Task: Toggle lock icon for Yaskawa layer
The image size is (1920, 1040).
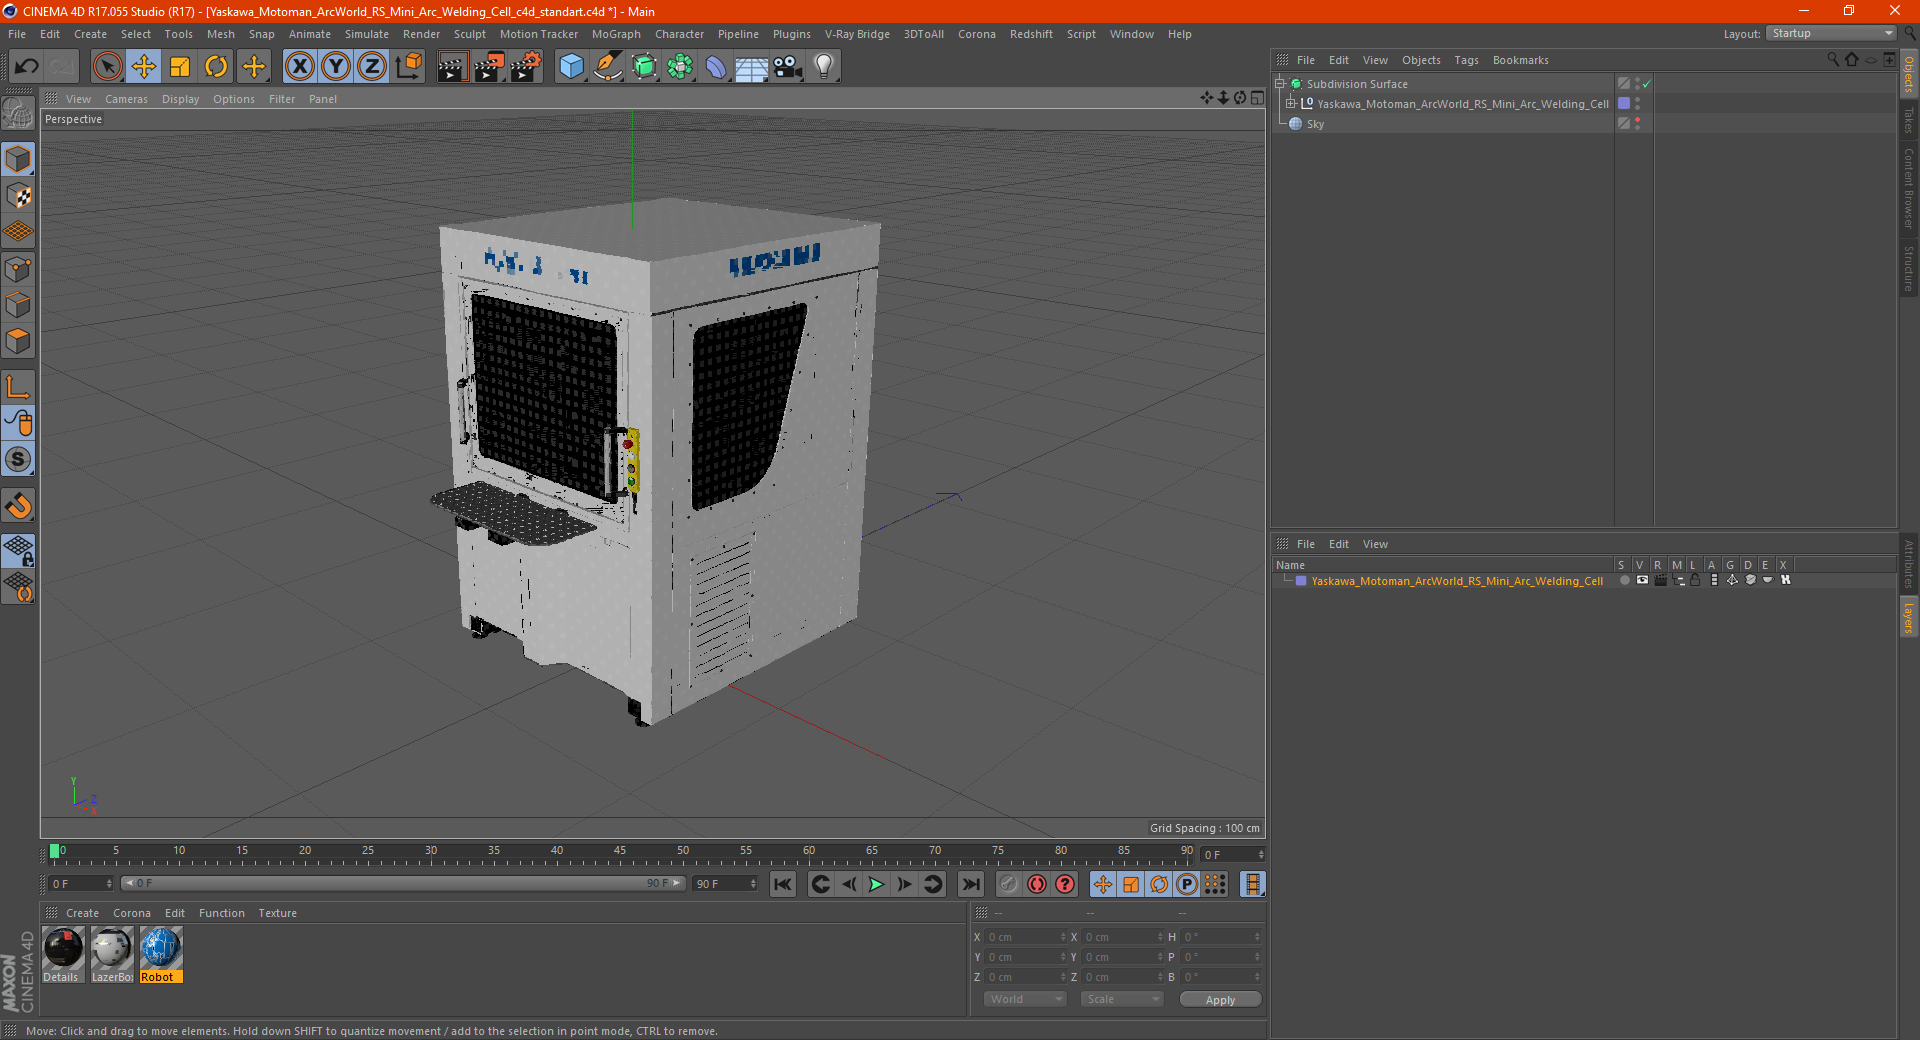Action: 1696,580
